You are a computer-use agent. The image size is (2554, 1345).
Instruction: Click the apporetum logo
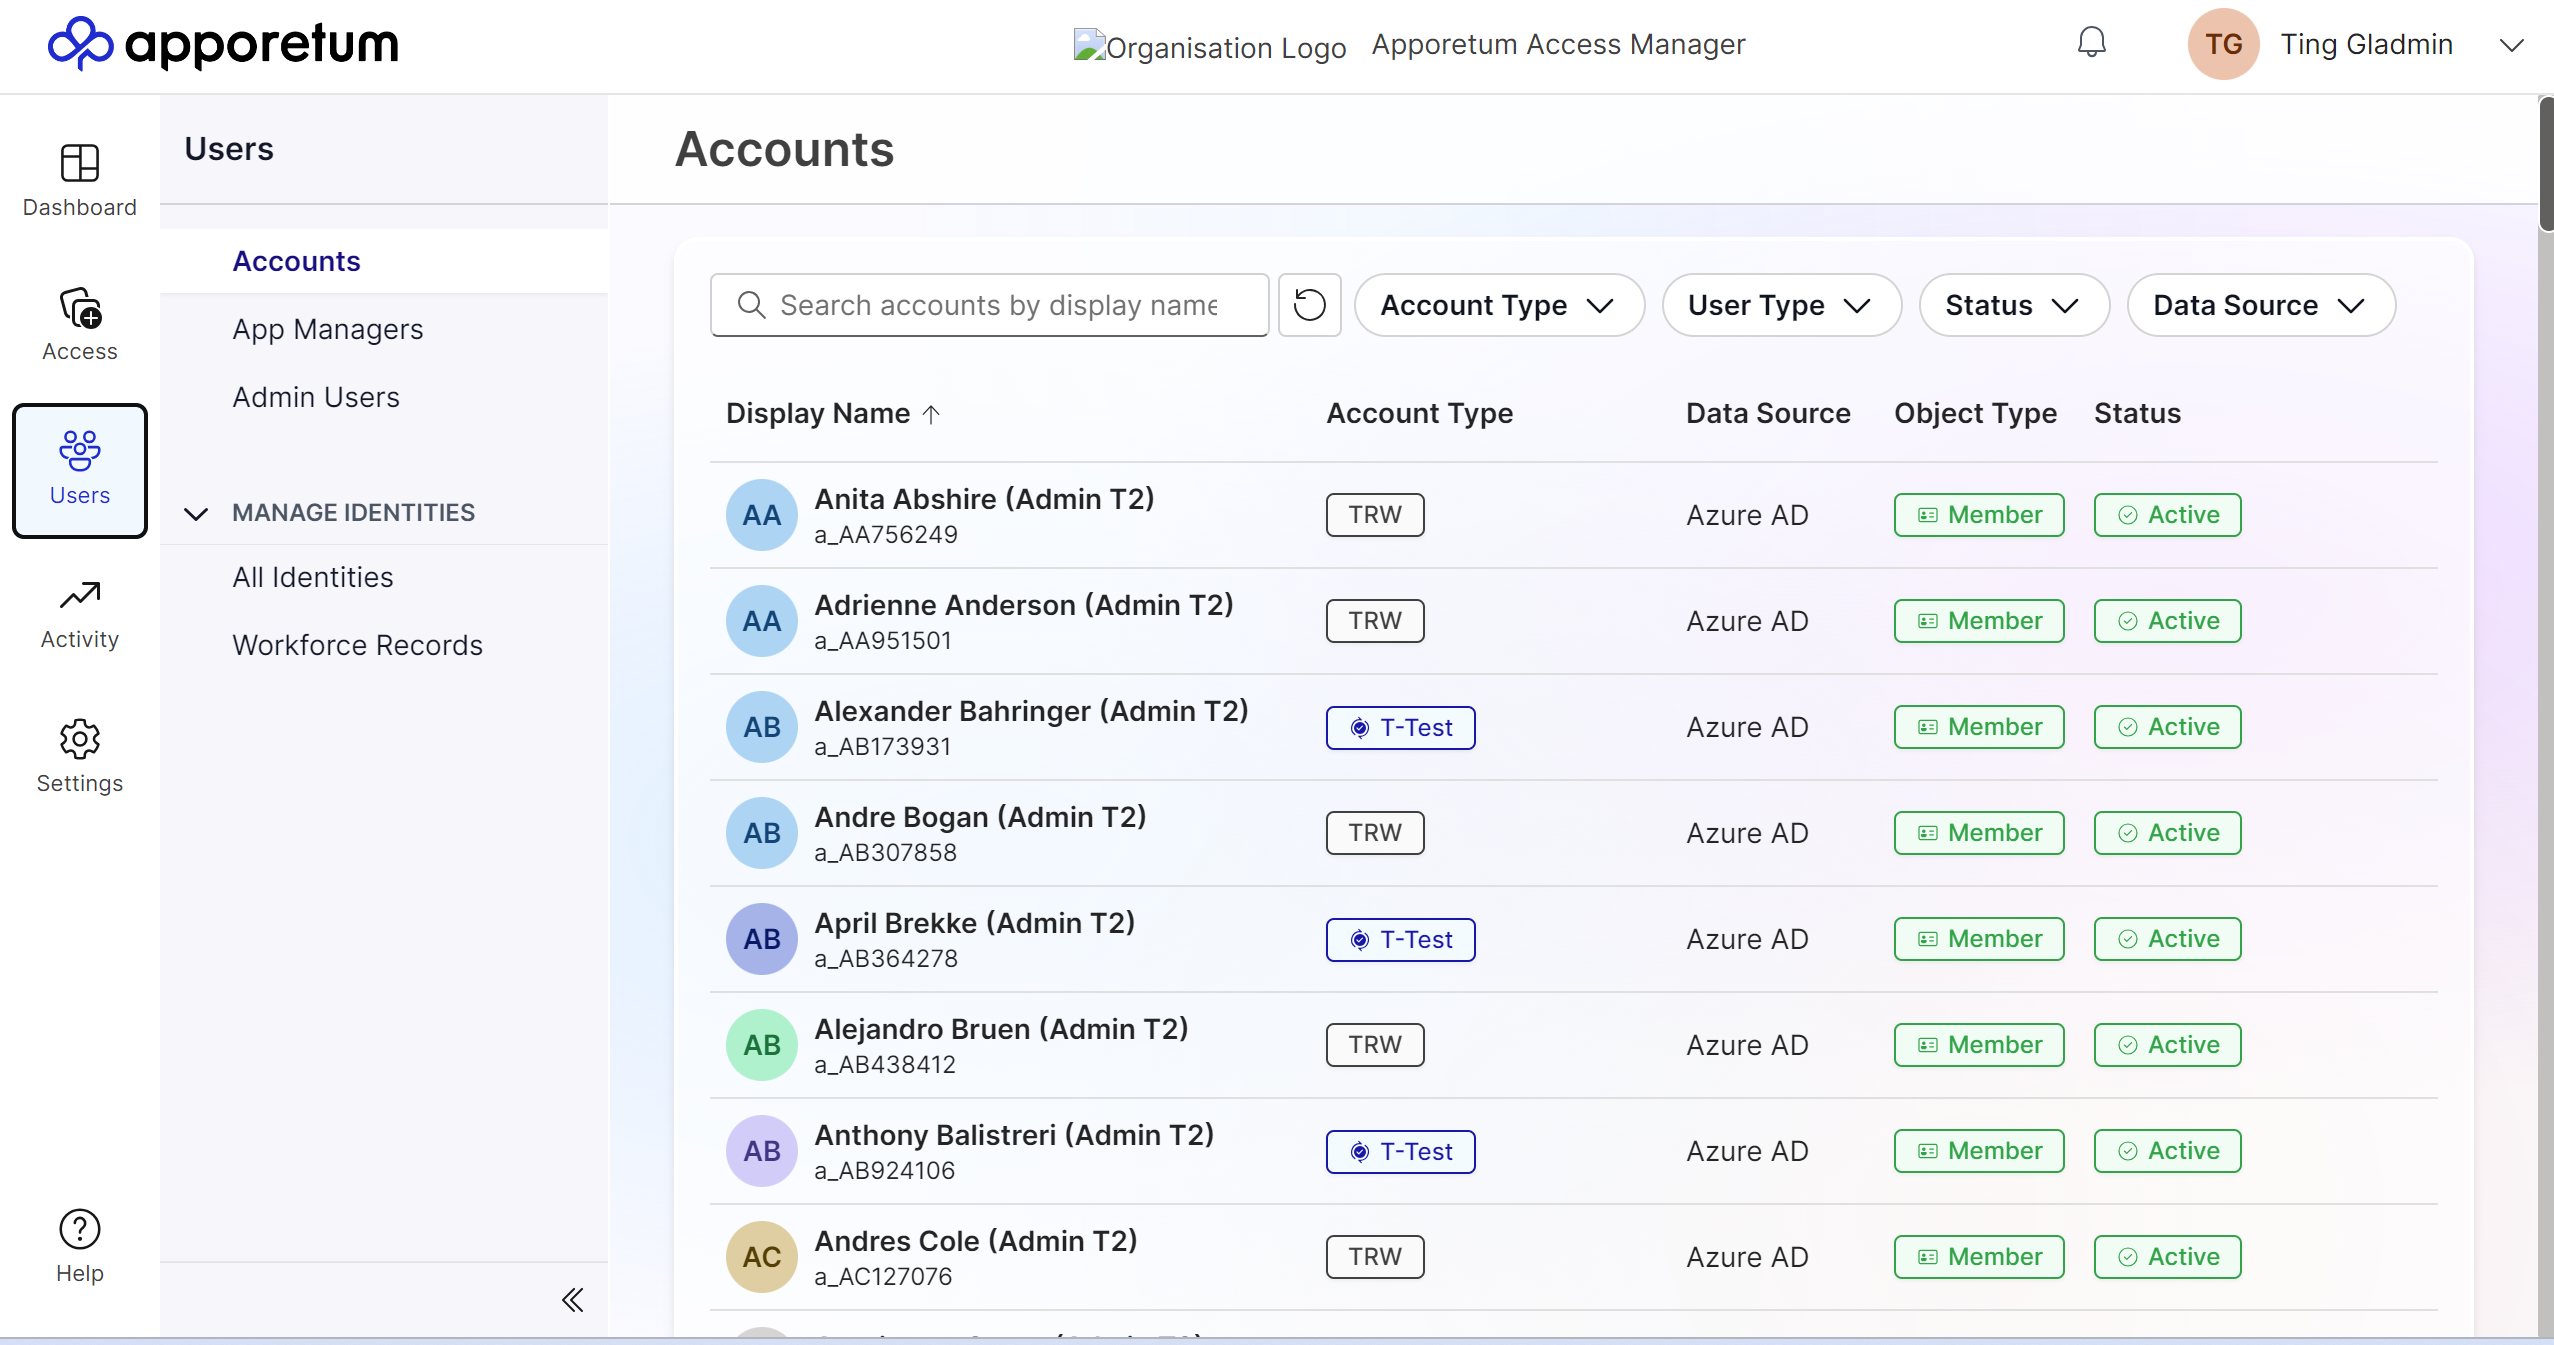pyautogui.click(x=223, y=44)
